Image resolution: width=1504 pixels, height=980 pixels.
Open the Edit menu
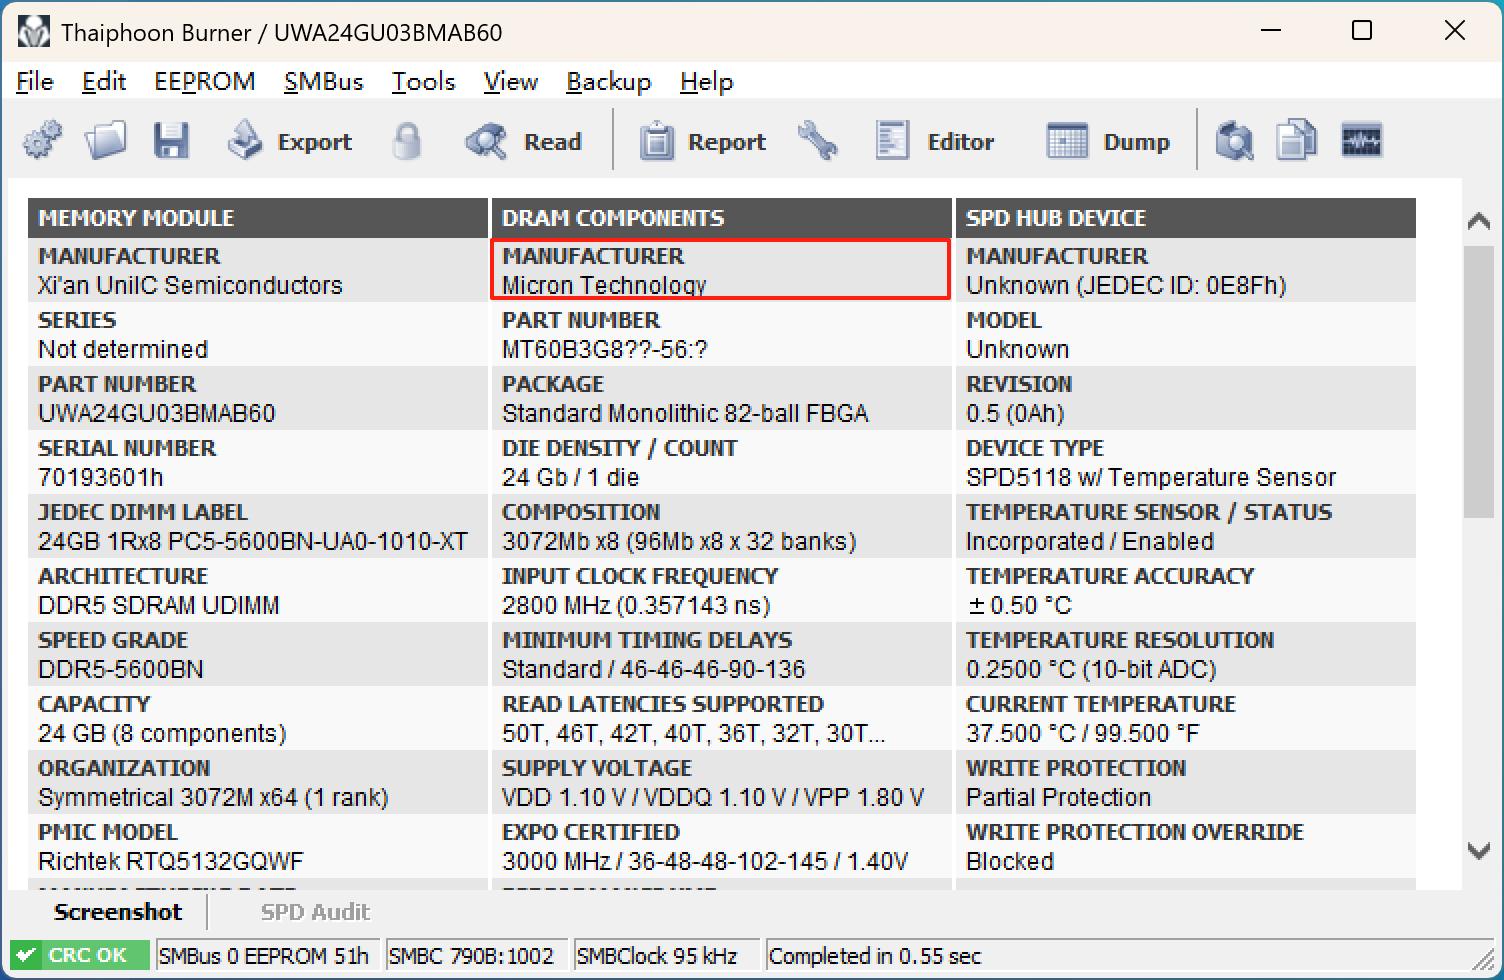point(104,82)
